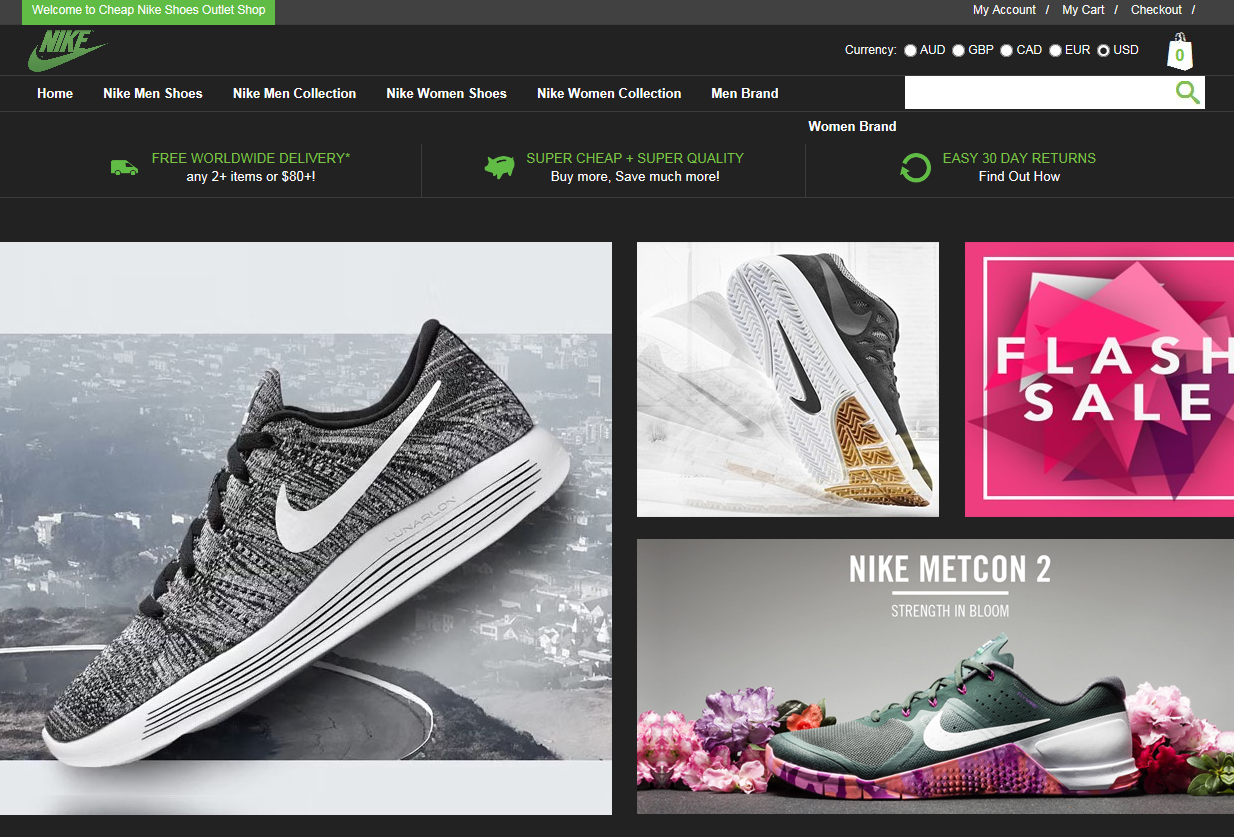Image resolution: width=1234 pixels, height=837 pixels.
Task: Select USD currency radio button
Action: [1103, 50]
